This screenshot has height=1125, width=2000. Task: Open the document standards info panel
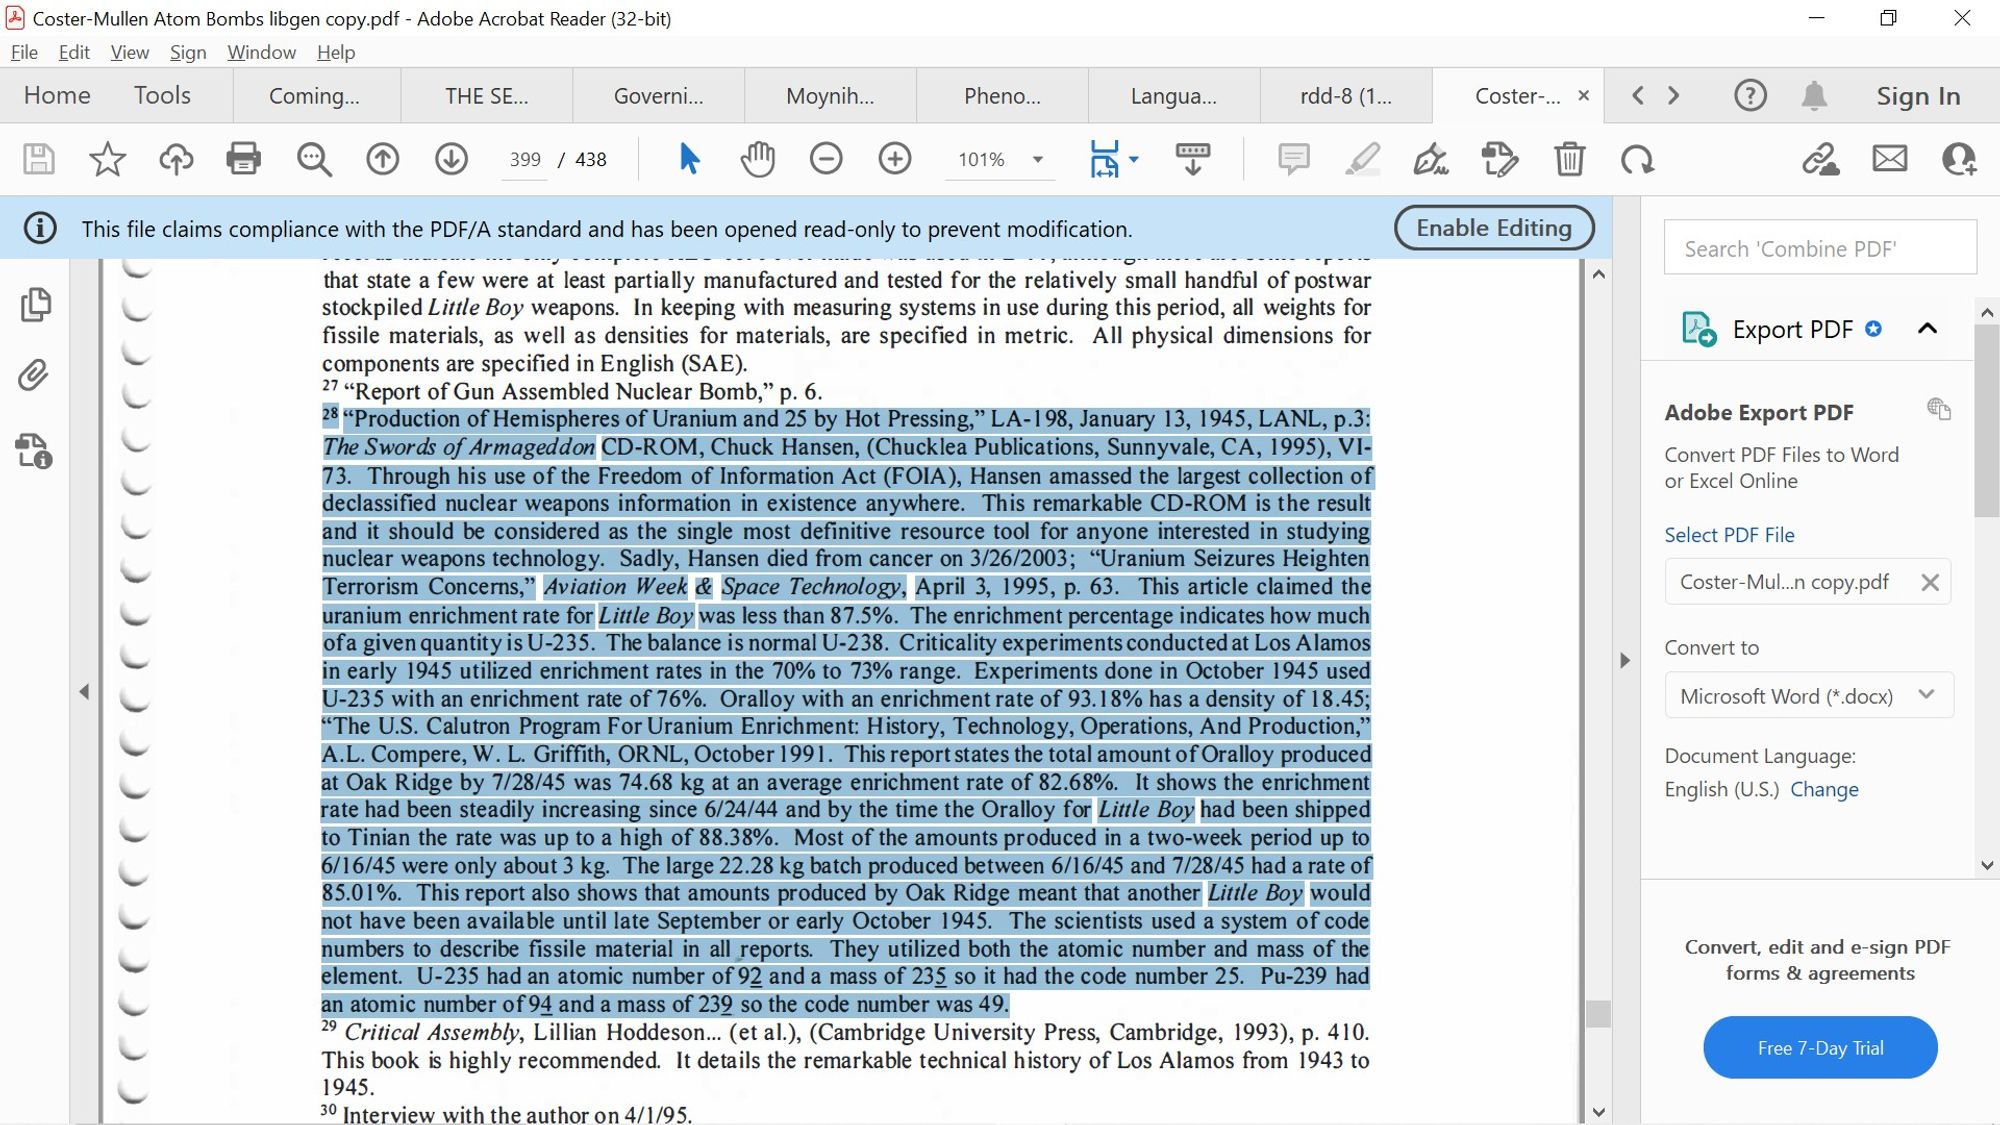34,451
